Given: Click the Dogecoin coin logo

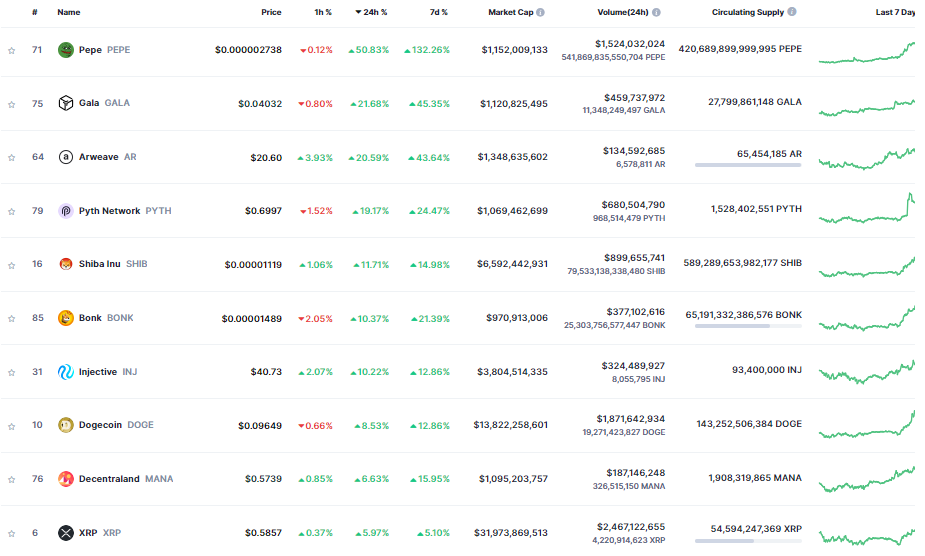Looking at the screenshot, I should (x=65, y=425).
